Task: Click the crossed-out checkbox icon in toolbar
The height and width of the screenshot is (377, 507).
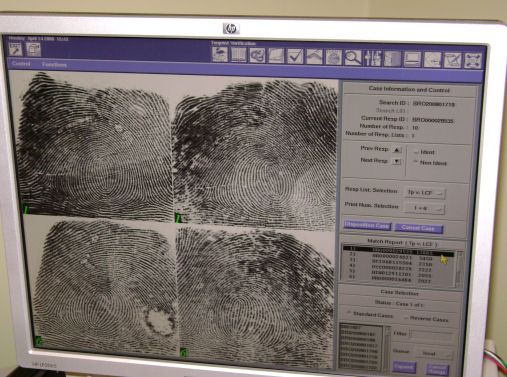Action: 453,60
